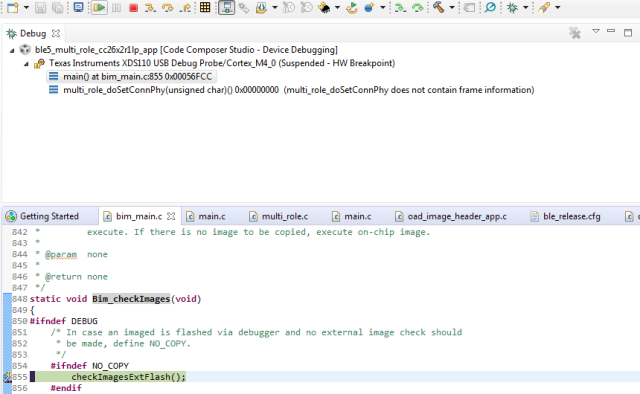This screenshot has width=640, height=394.
Task: Close the Debug view tab
Action: [x=56, y=33]
